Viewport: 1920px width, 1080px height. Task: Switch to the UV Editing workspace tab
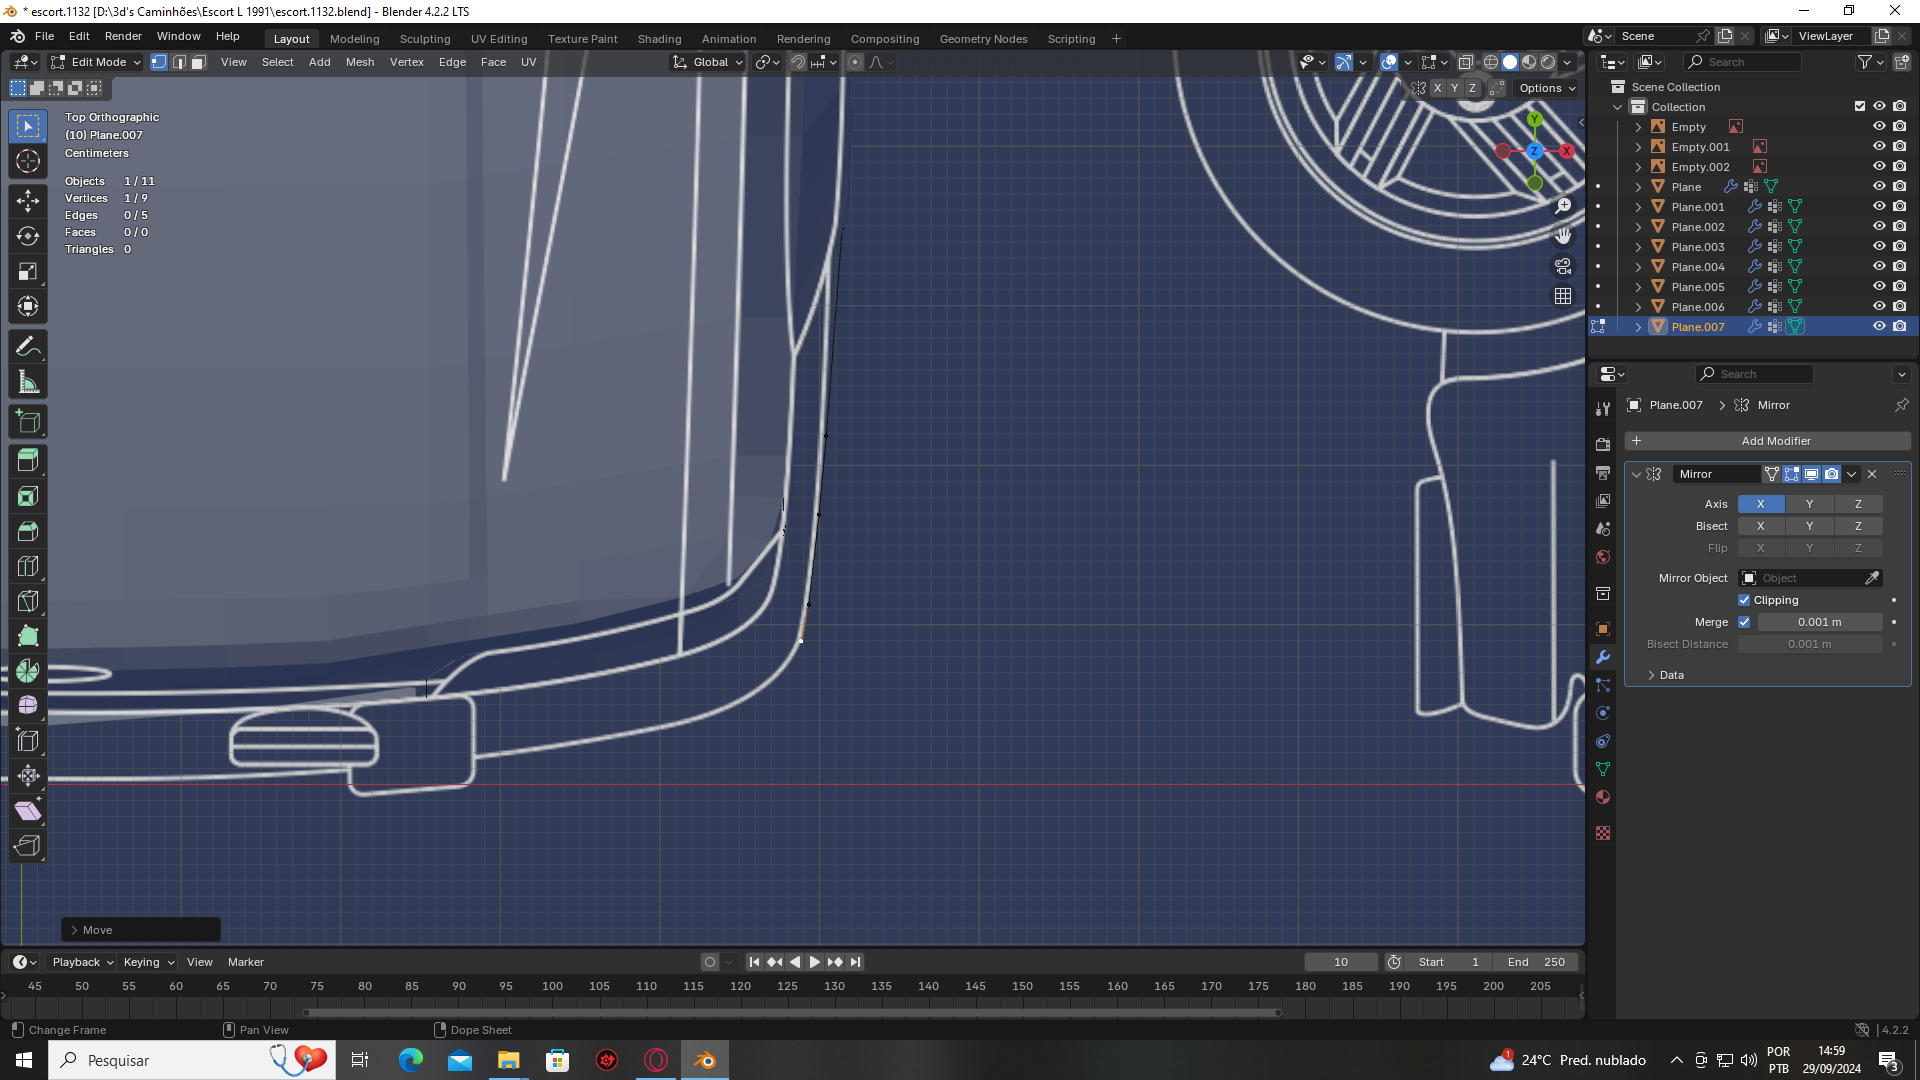pyautogui.click(x=498, y=39)
